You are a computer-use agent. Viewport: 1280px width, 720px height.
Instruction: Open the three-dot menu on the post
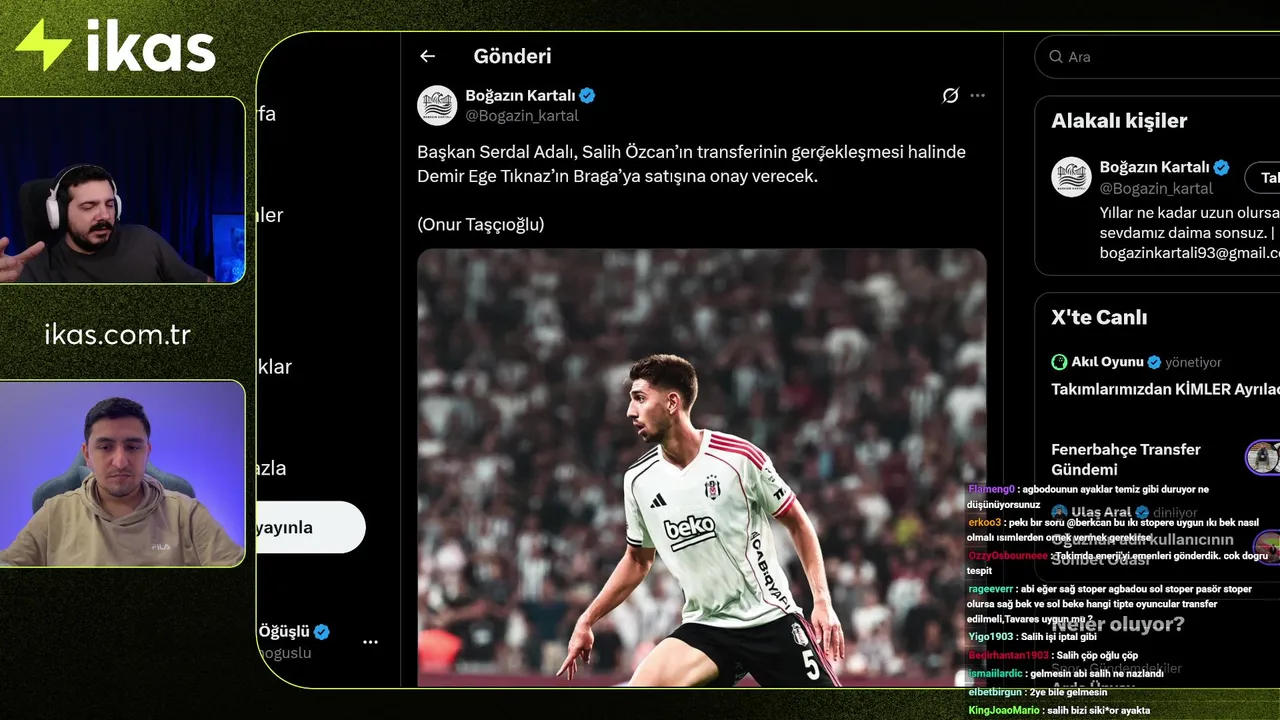977,95
